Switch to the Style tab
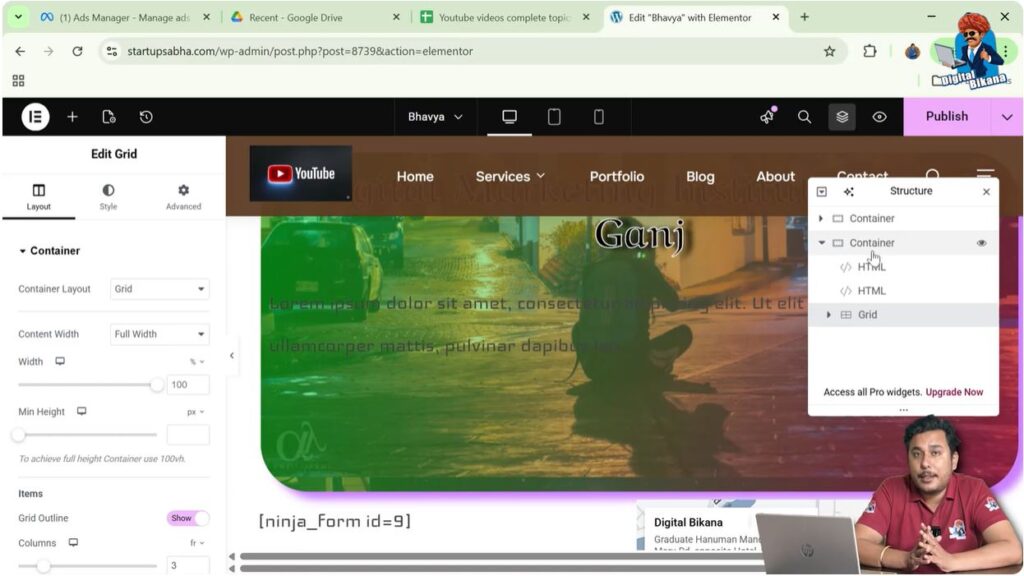The image size is (1024, 576). [108, 196]
